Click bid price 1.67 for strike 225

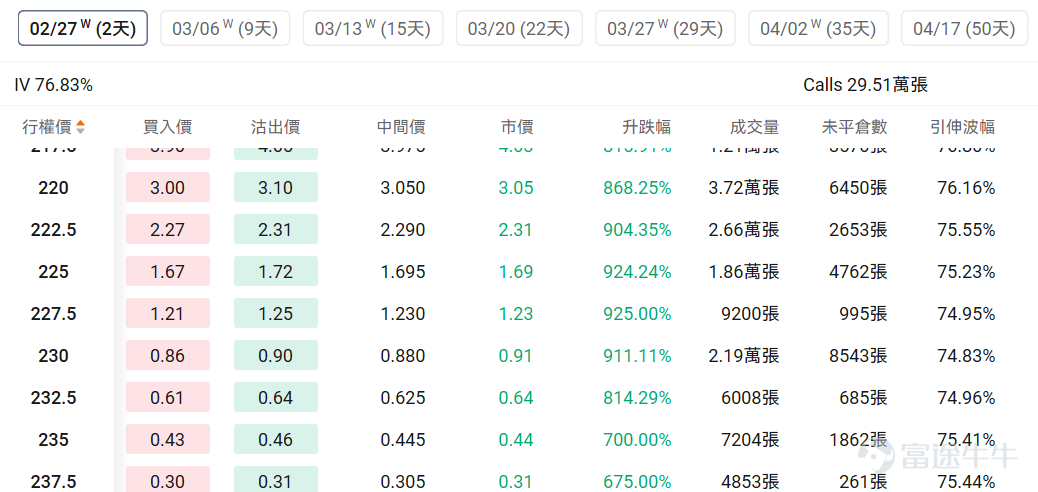167,271
